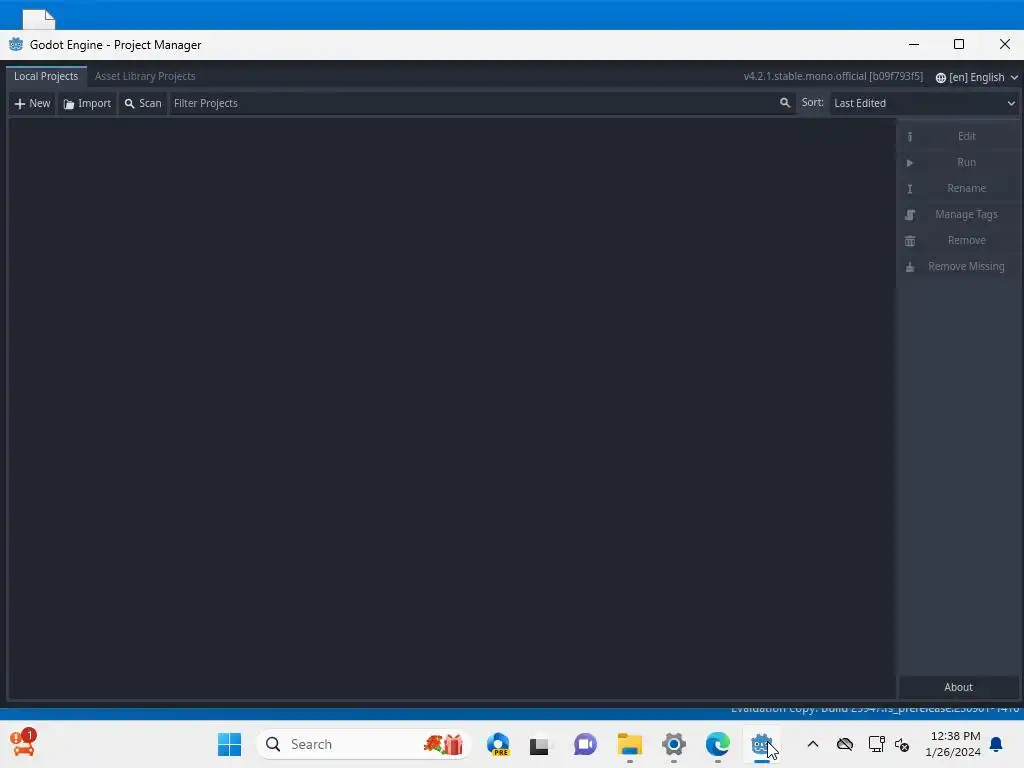Click the cloud sync tray icon

(x=844, y=744)
